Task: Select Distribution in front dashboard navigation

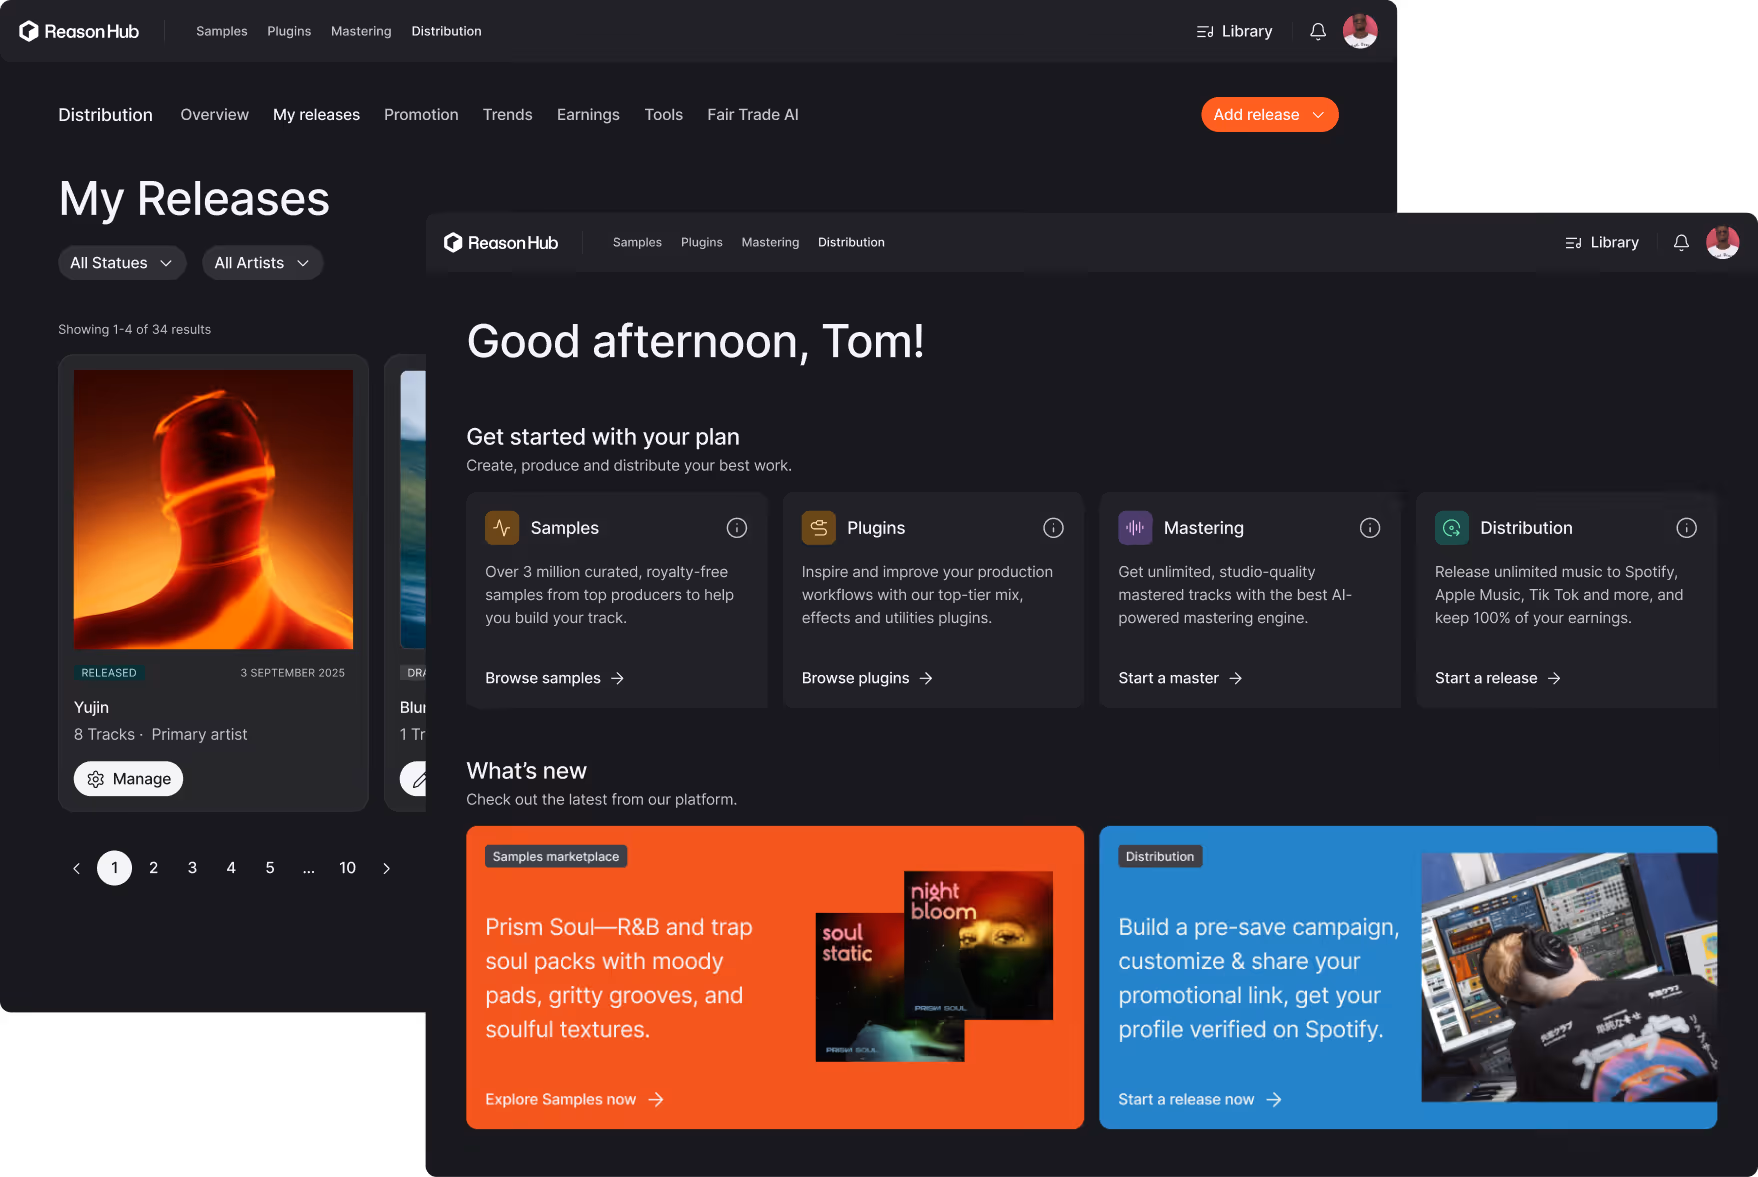Action: point(851,242)
